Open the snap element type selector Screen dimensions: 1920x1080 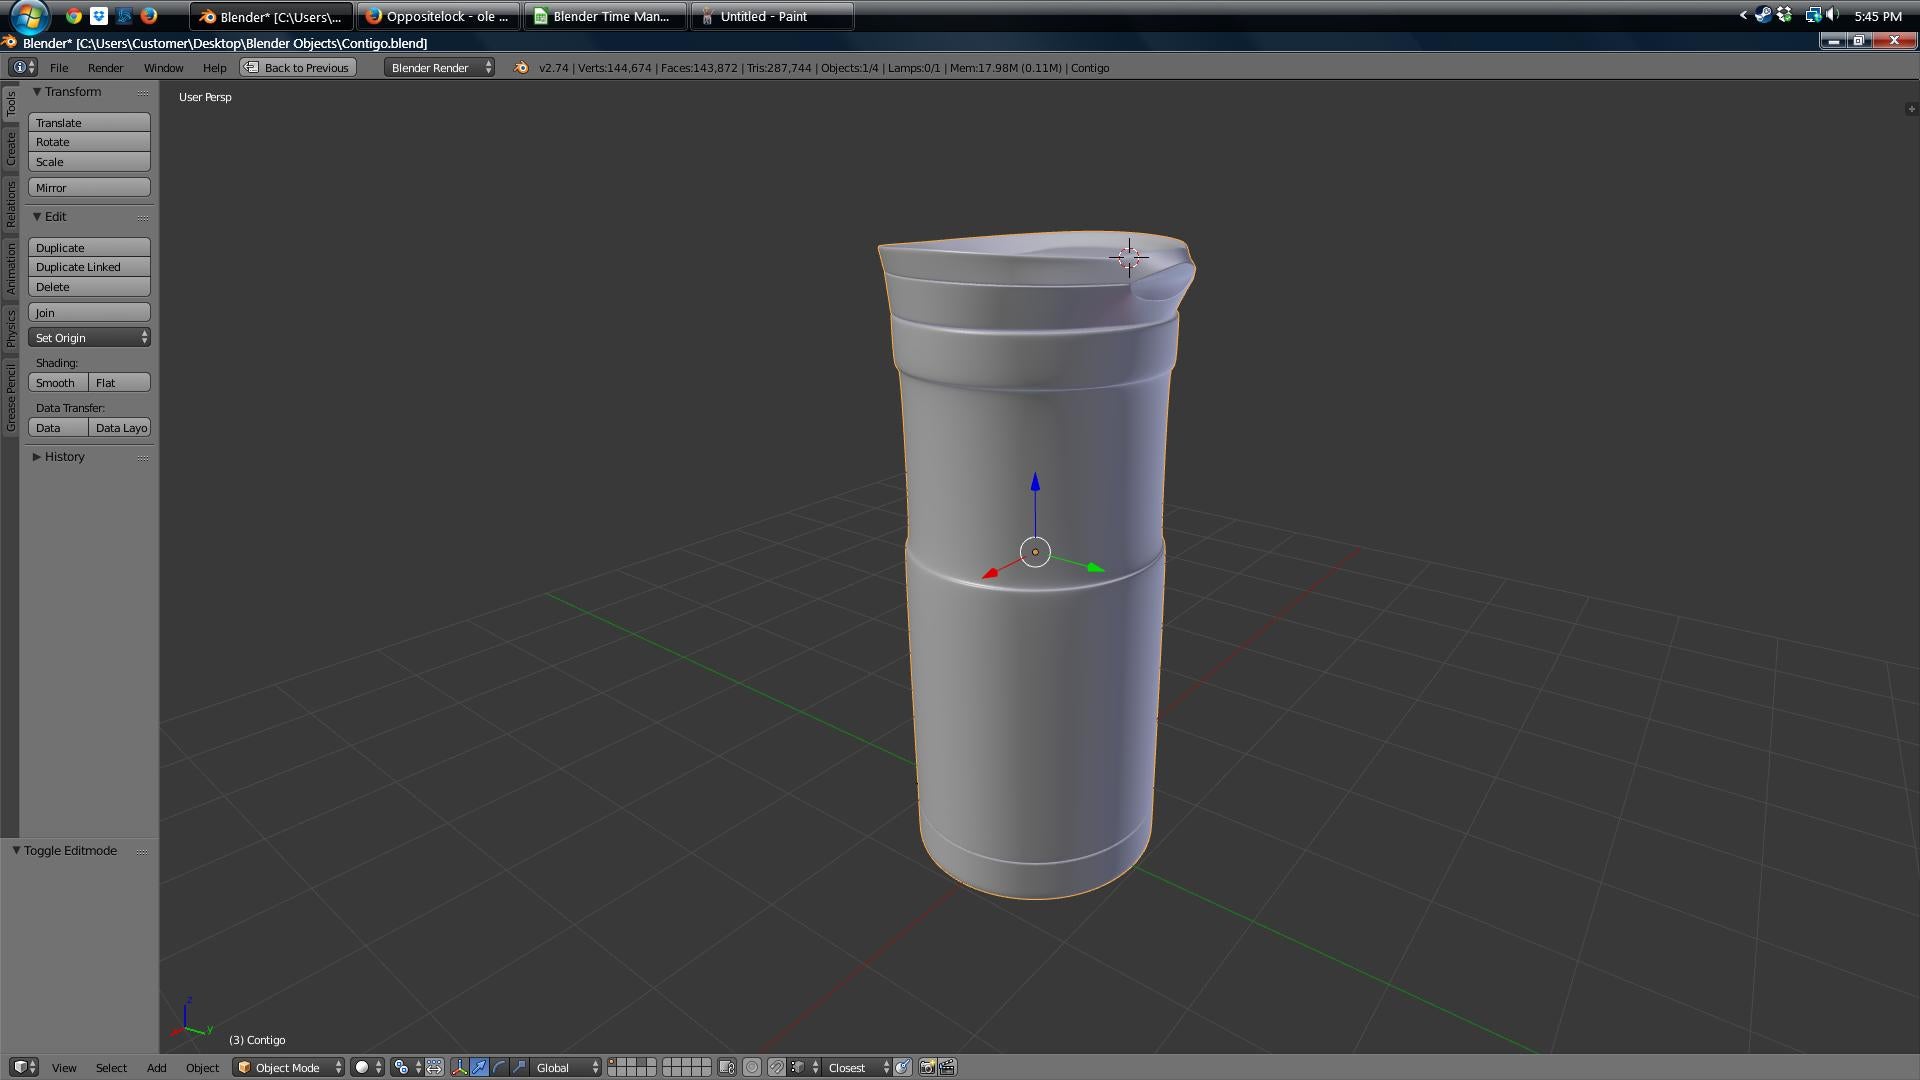[804, 1067]
